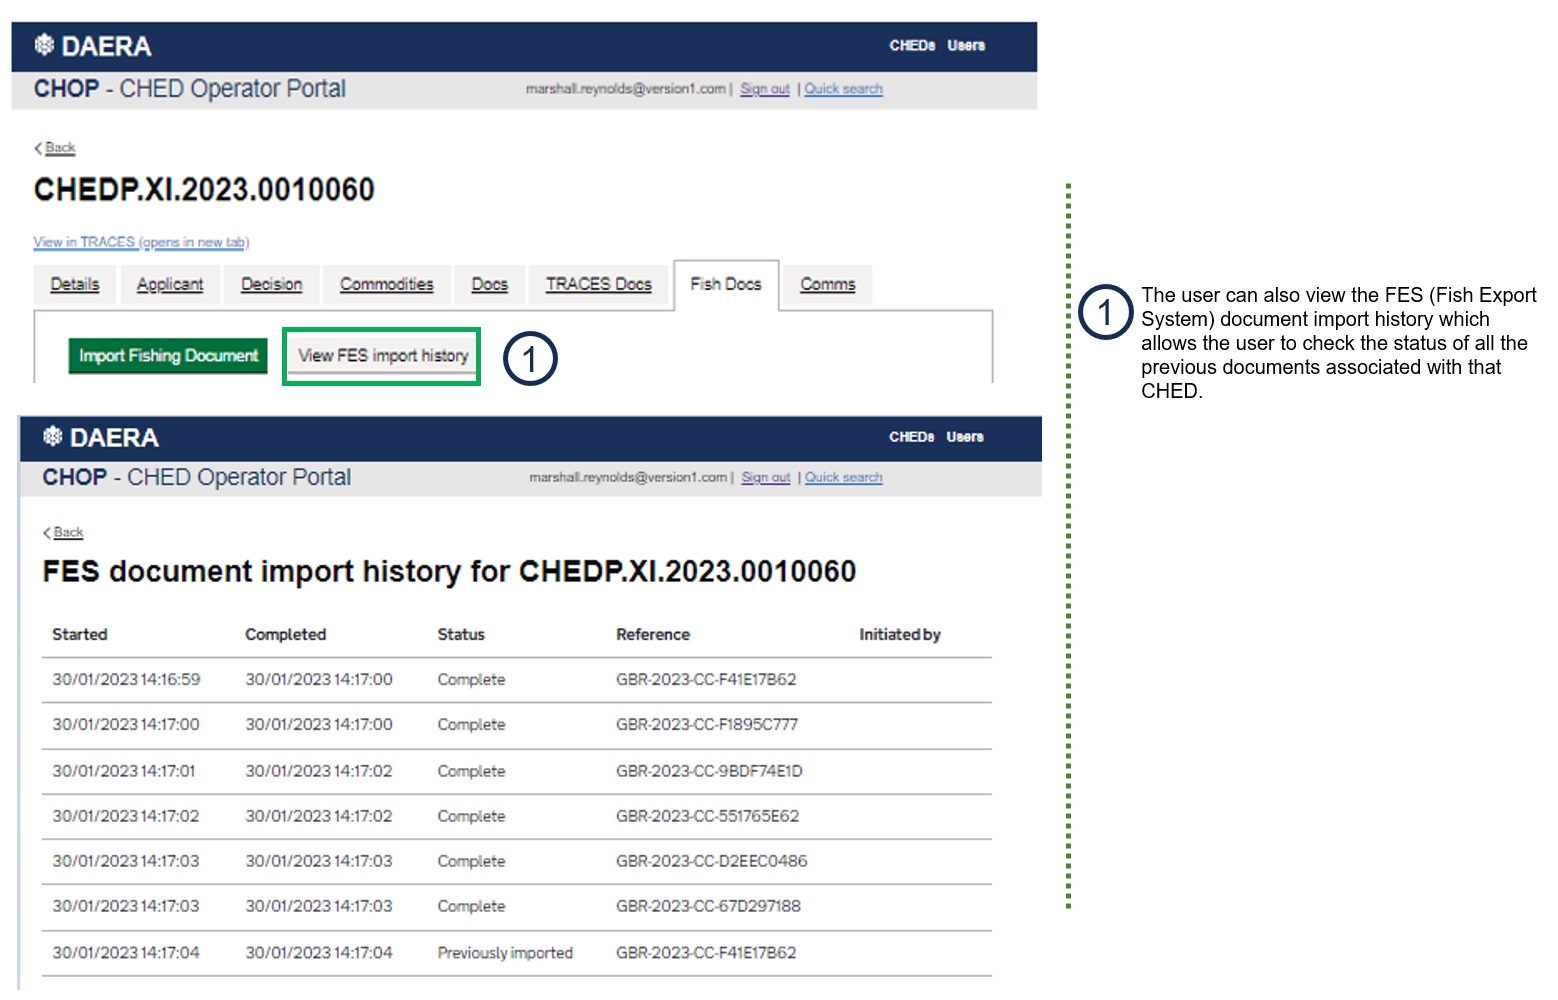Open the Decision tab
The height and width of the screenshot is (1000, 1558).
click(x=271, y=284)
